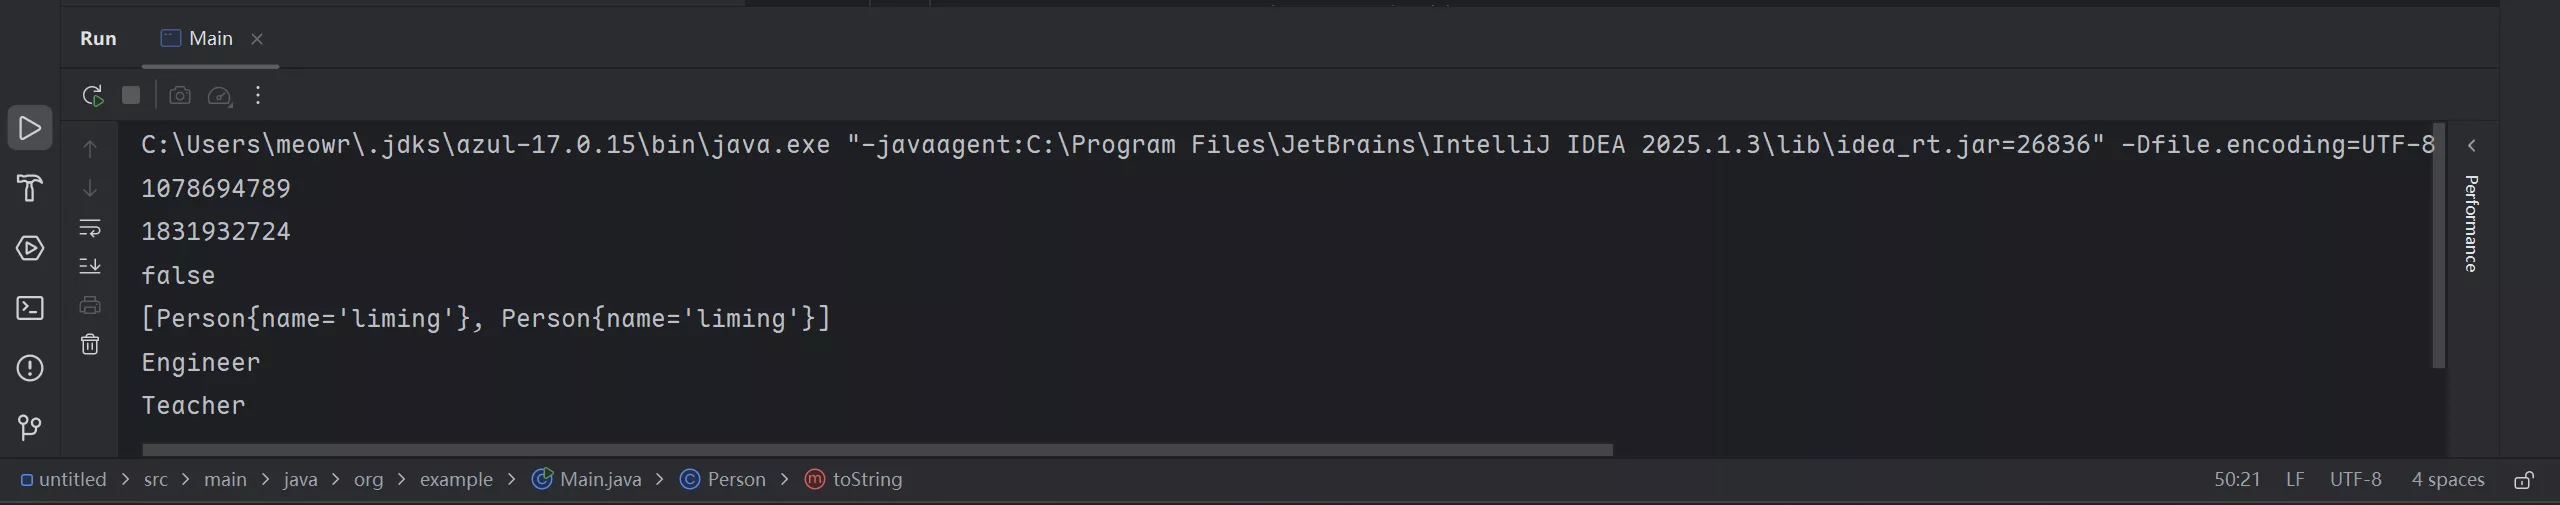Clear all console output
Viewport: 2560px width, 505px height.
pyautogui.click(x=90, y=345)
